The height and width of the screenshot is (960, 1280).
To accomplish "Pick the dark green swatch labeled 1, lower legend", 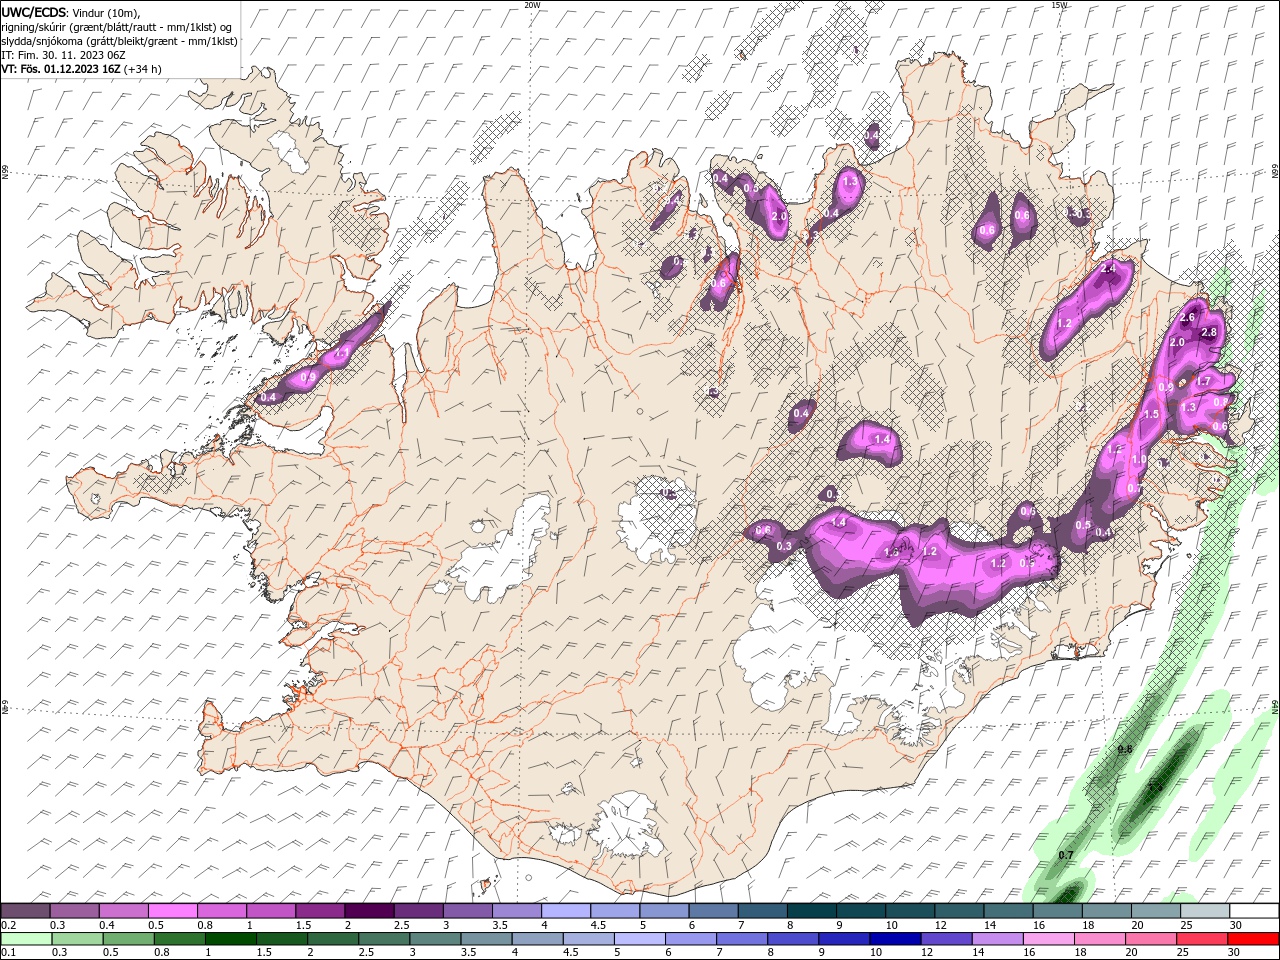I will (230, 939).
